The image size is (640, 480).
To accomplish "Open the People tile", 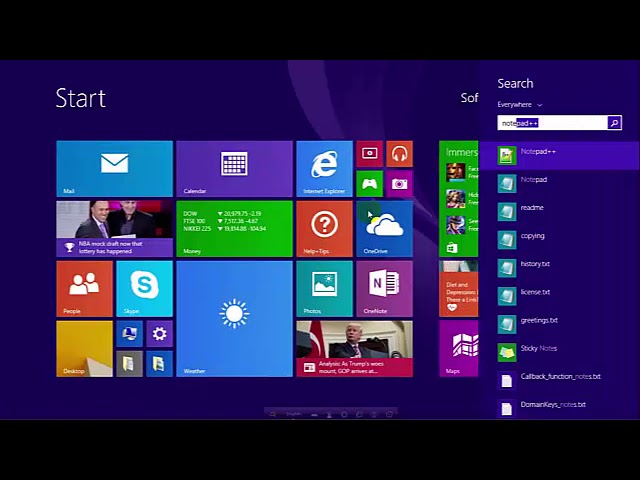I will tap(84, 289).
